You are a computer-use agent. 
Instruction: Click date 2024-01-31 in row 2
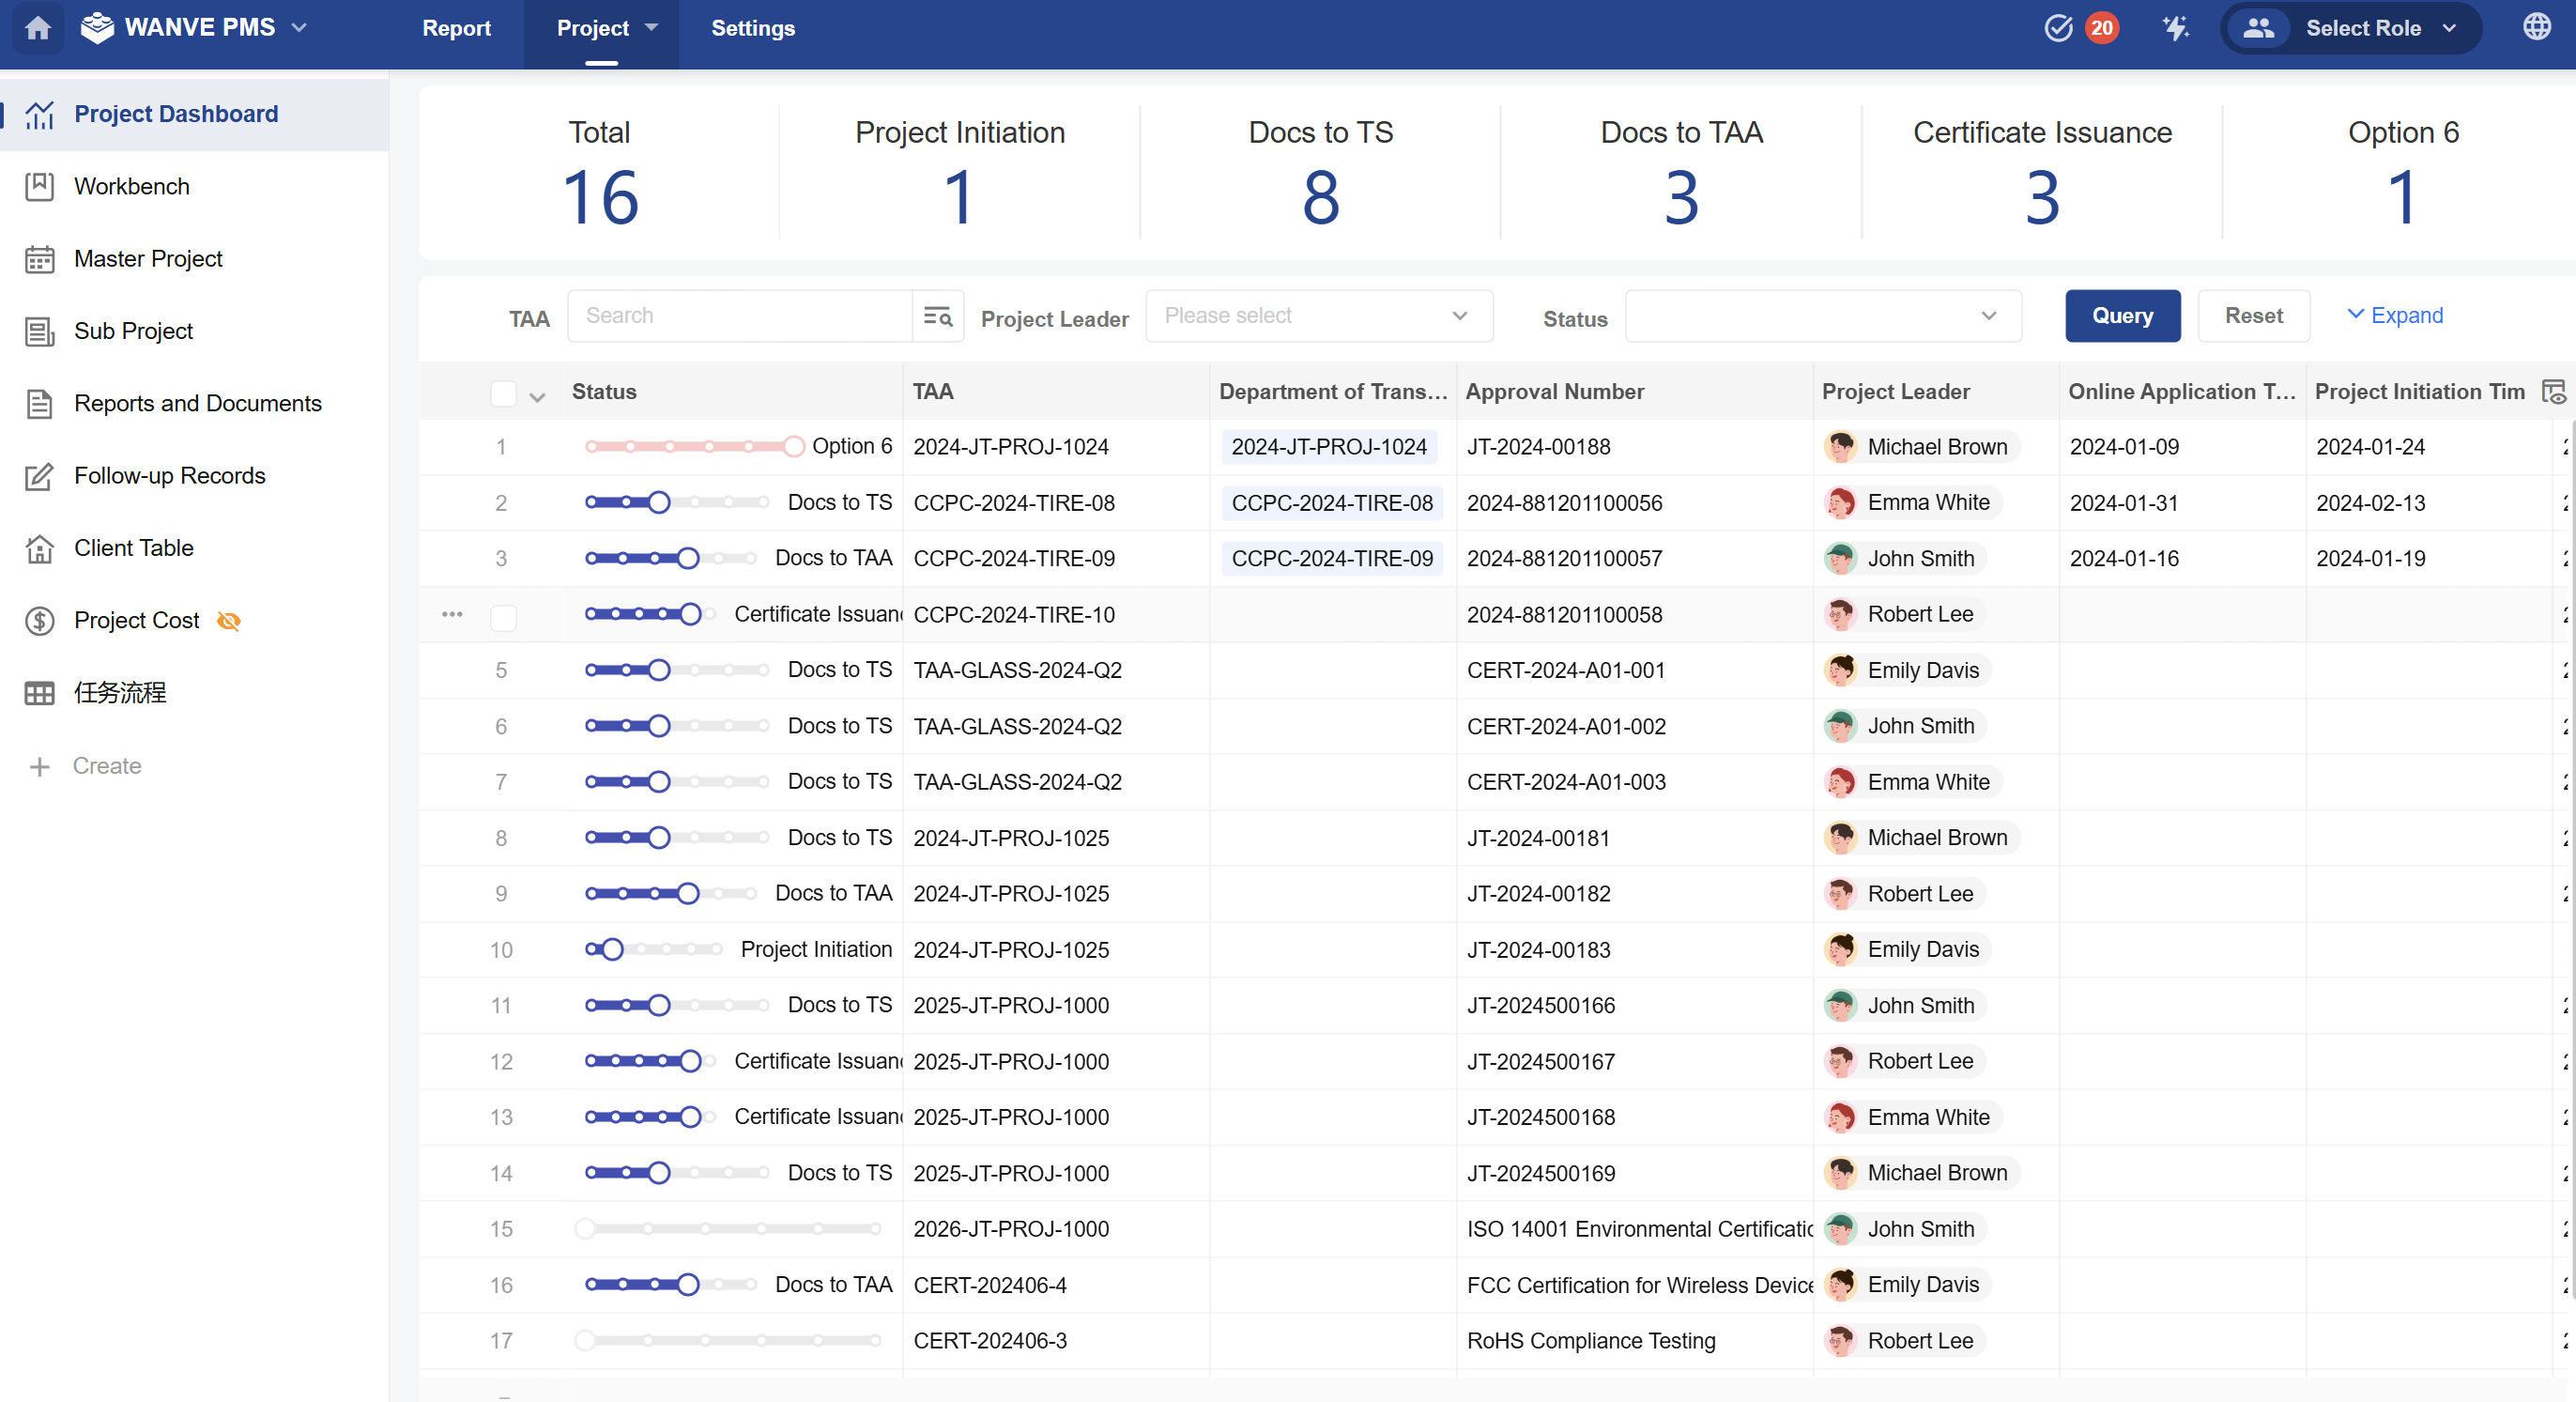[x=2124, y=503]
